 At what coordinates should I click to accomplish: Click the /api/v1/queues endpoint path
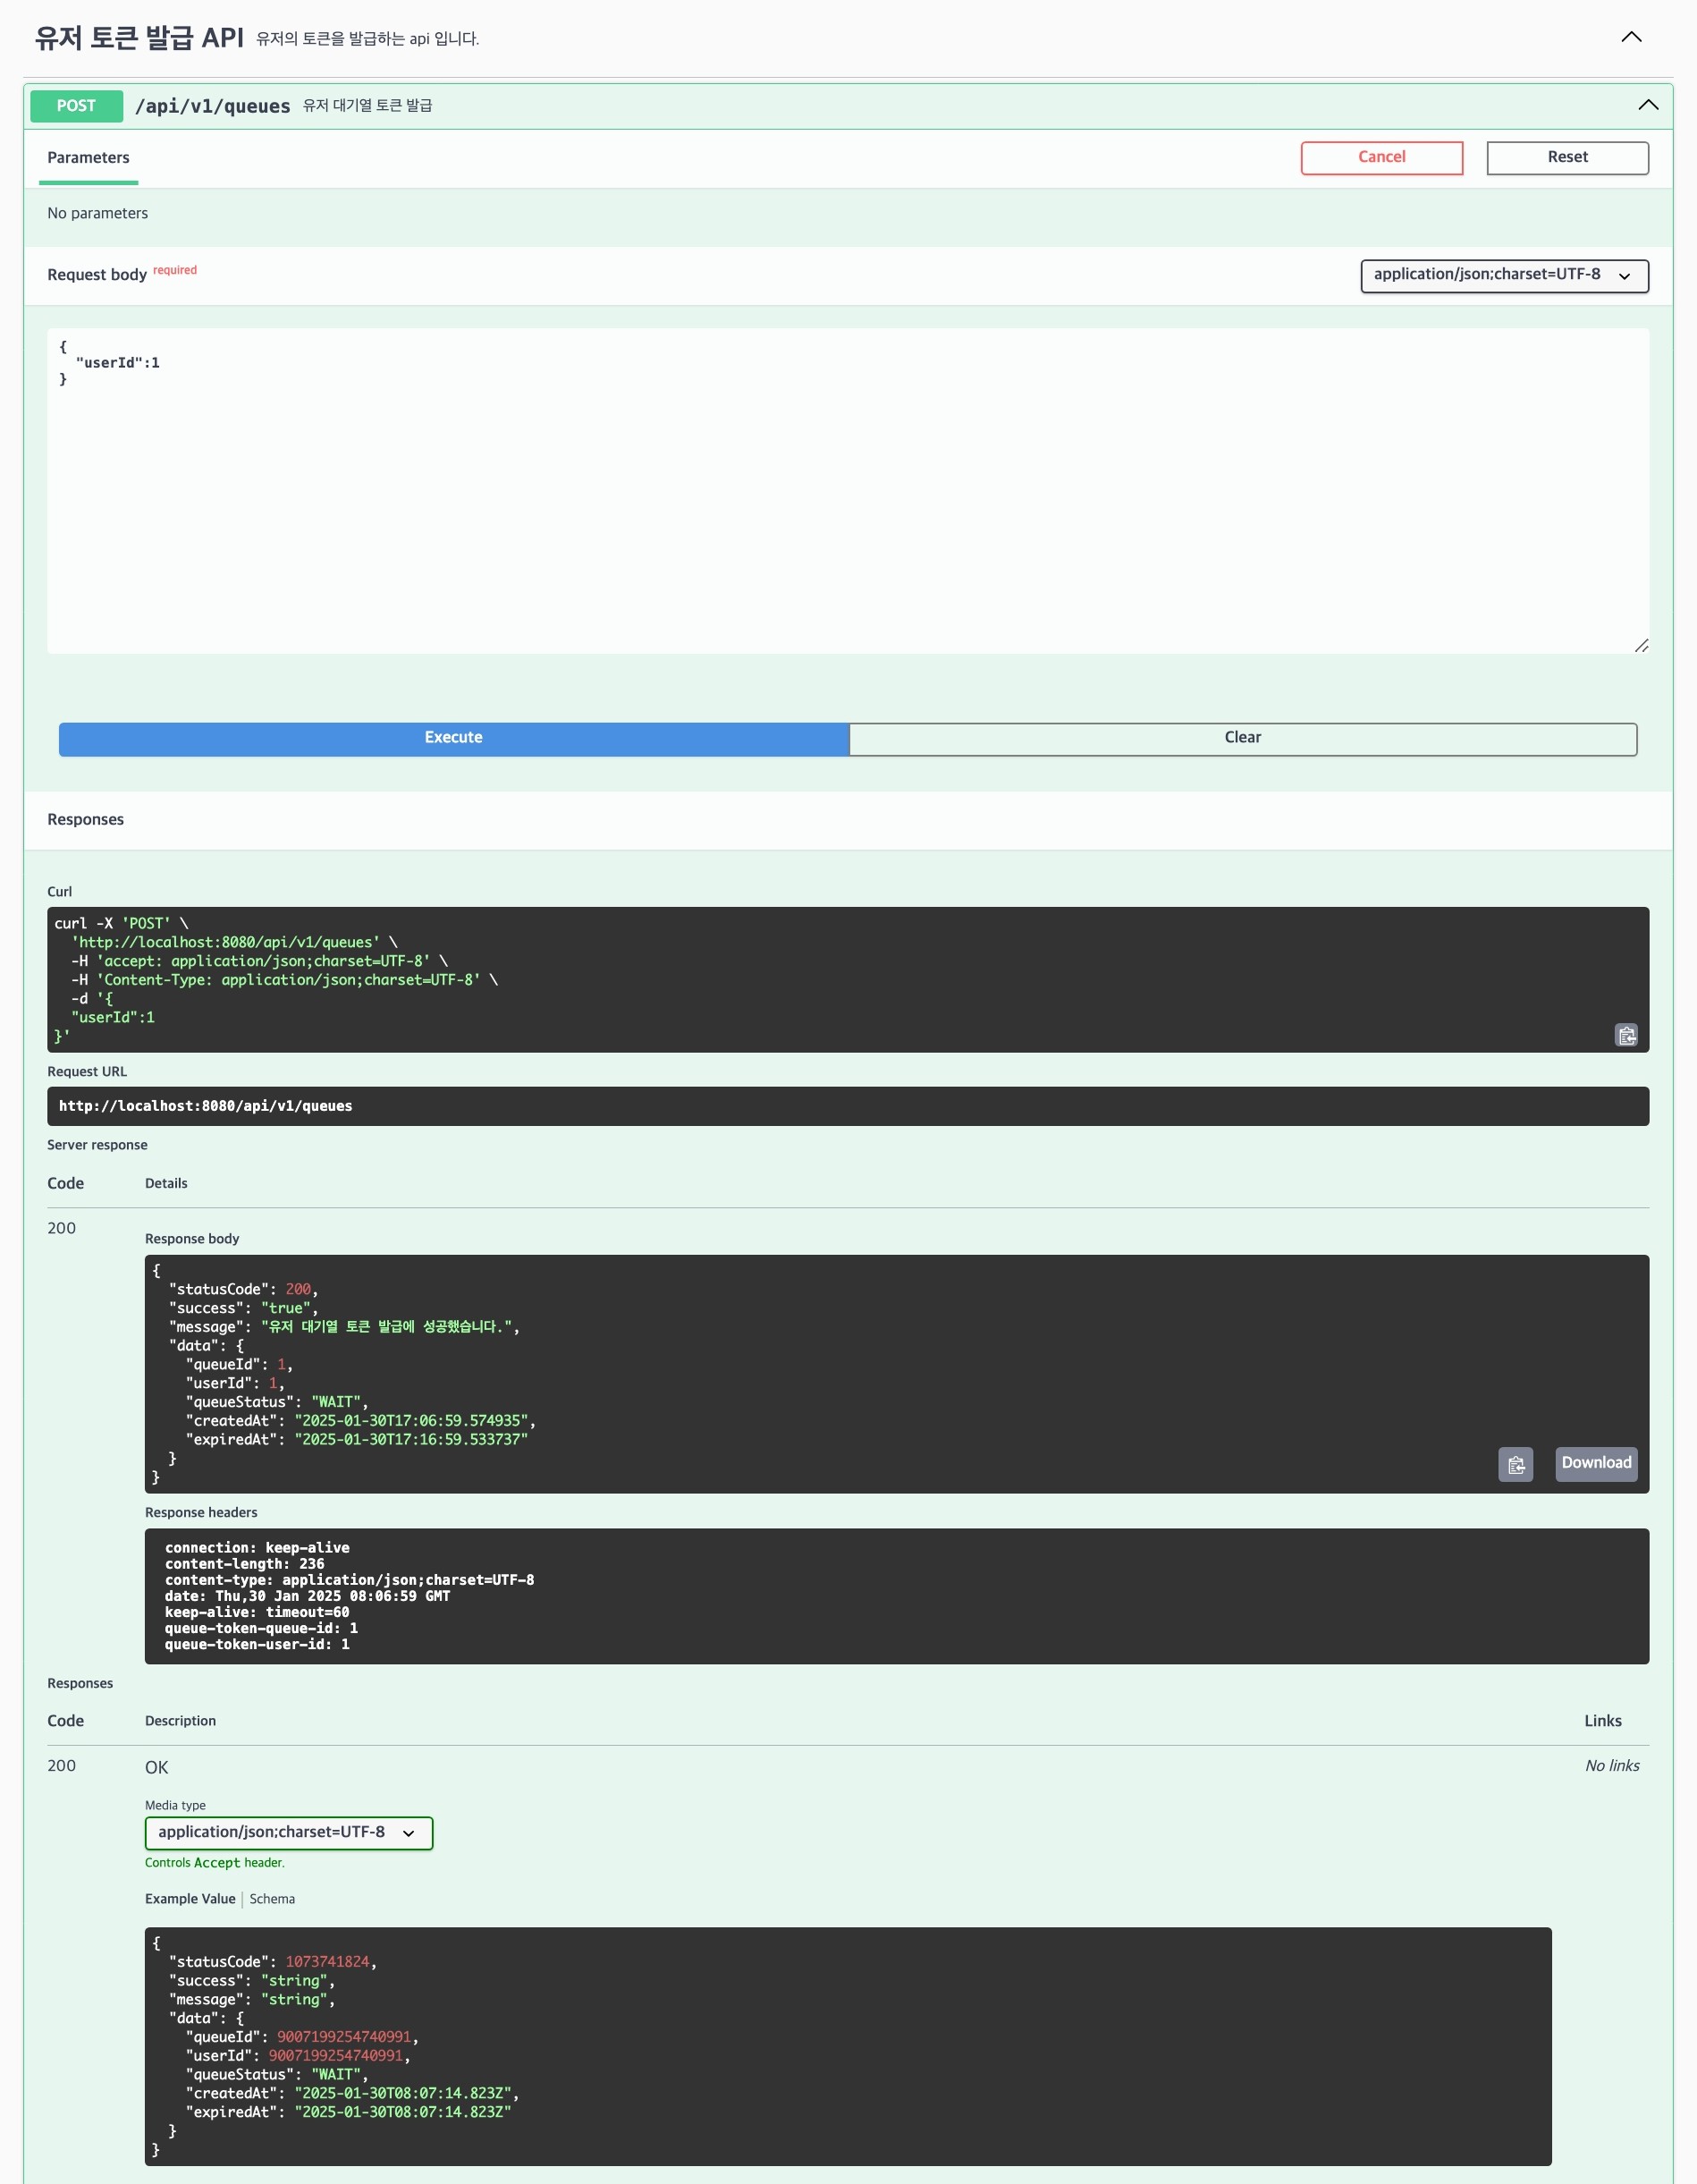(212, 106)
